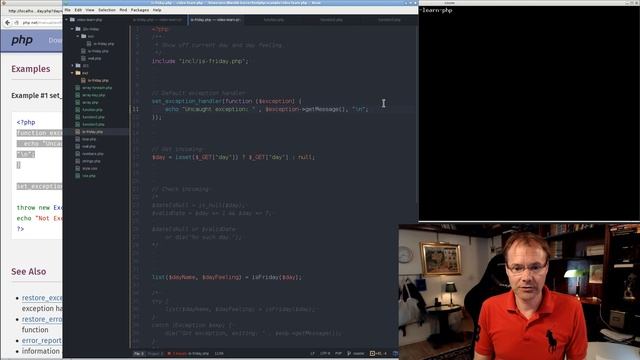Open the Packages menu

140,10
